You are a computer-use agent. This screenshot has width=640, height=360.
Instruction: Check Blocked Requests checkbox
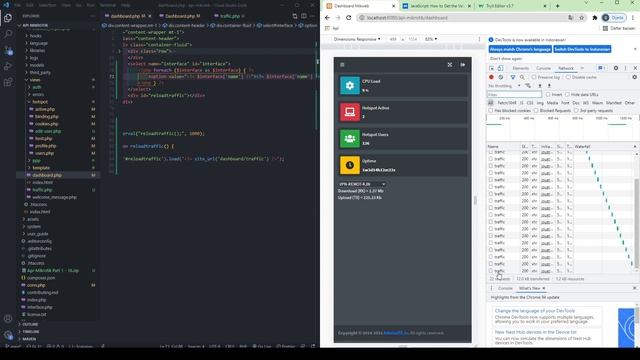[x=536, y=111]
